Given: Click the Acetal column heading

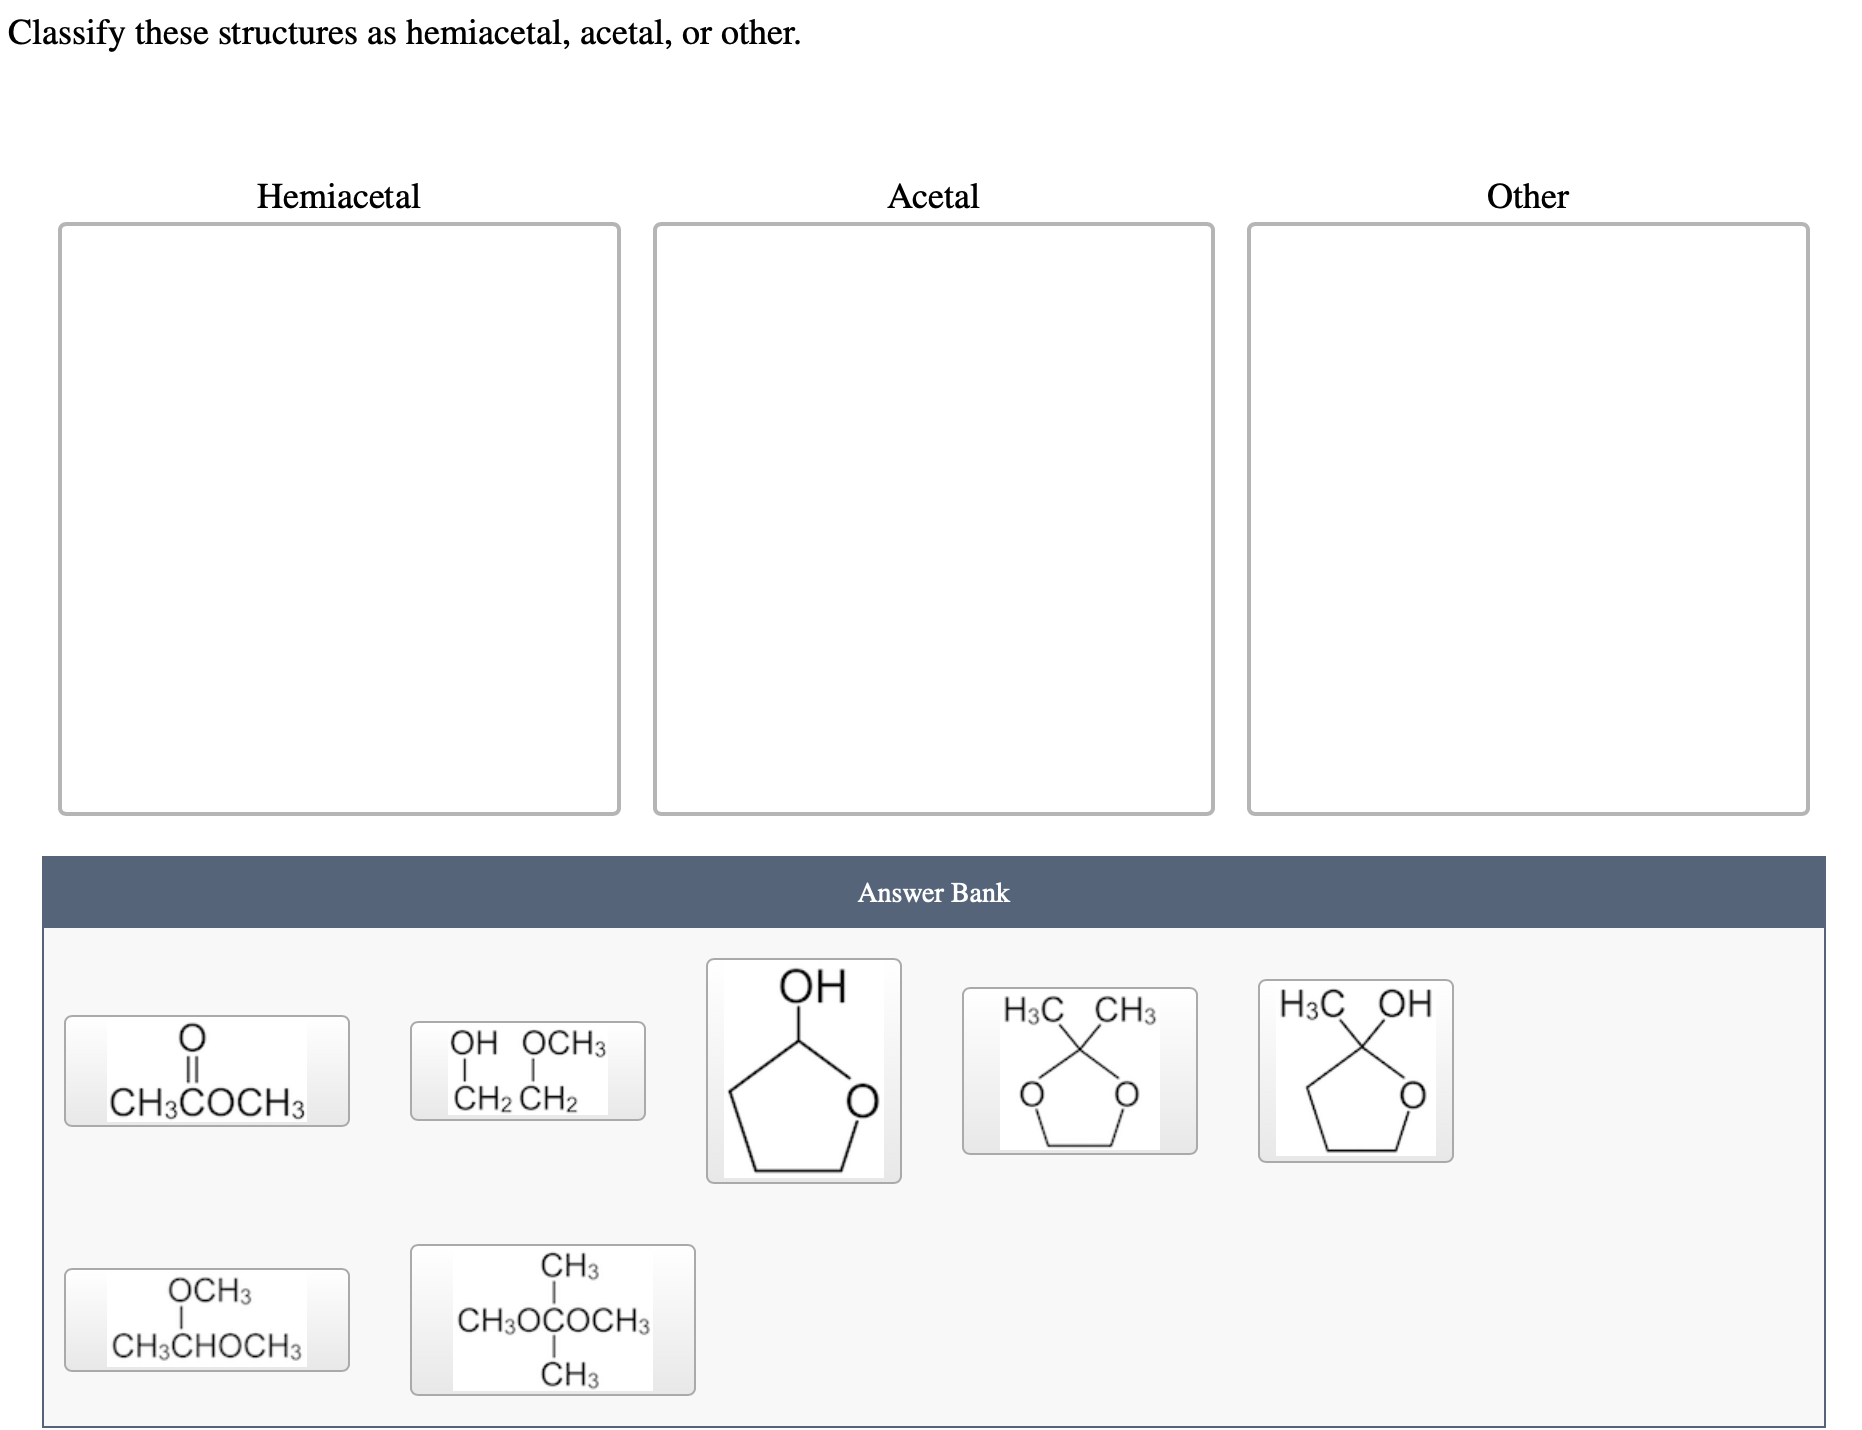Looking at the screenshot, I should point(932,196).
